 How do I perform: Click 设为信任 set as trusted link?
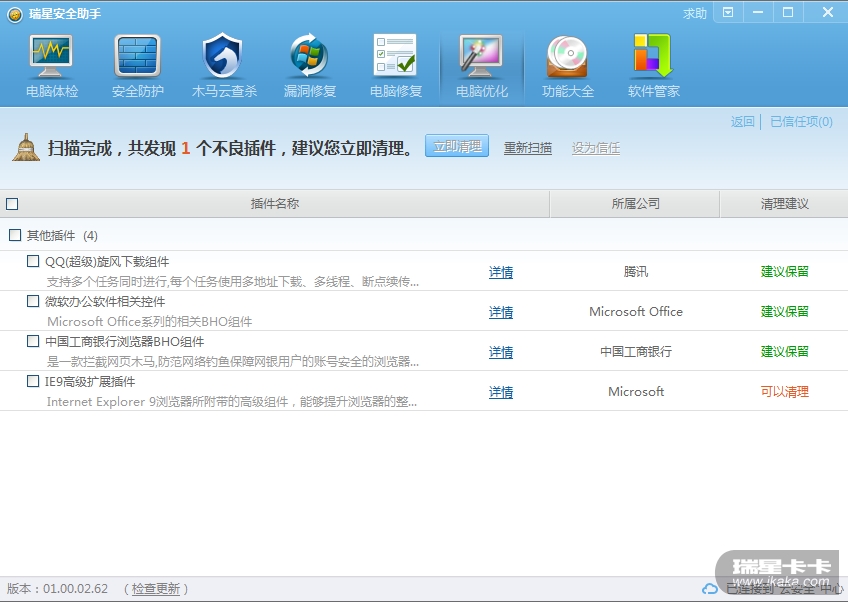596,148
